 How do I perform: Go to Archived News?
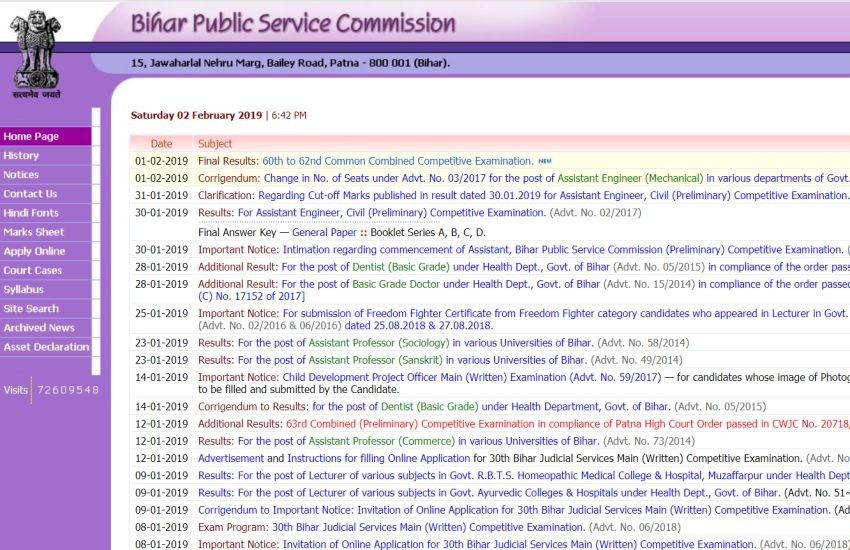pos(39,328)
